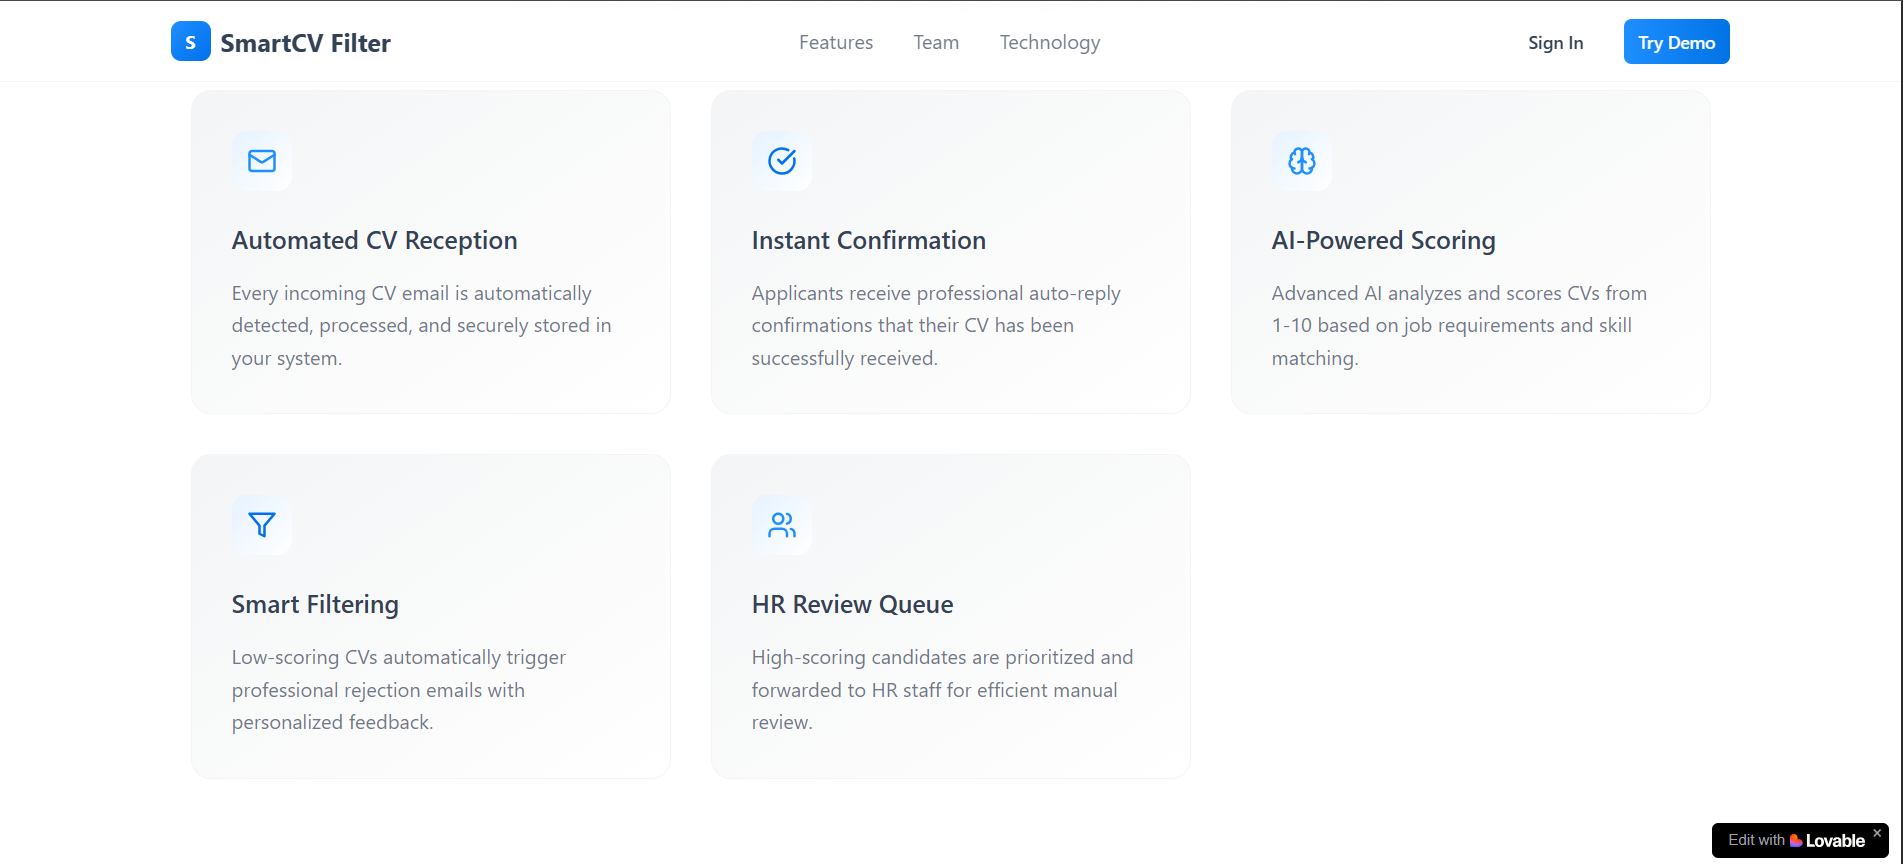Select the Smart Filtering heading

pyautogui.click(x=315, y=604)
